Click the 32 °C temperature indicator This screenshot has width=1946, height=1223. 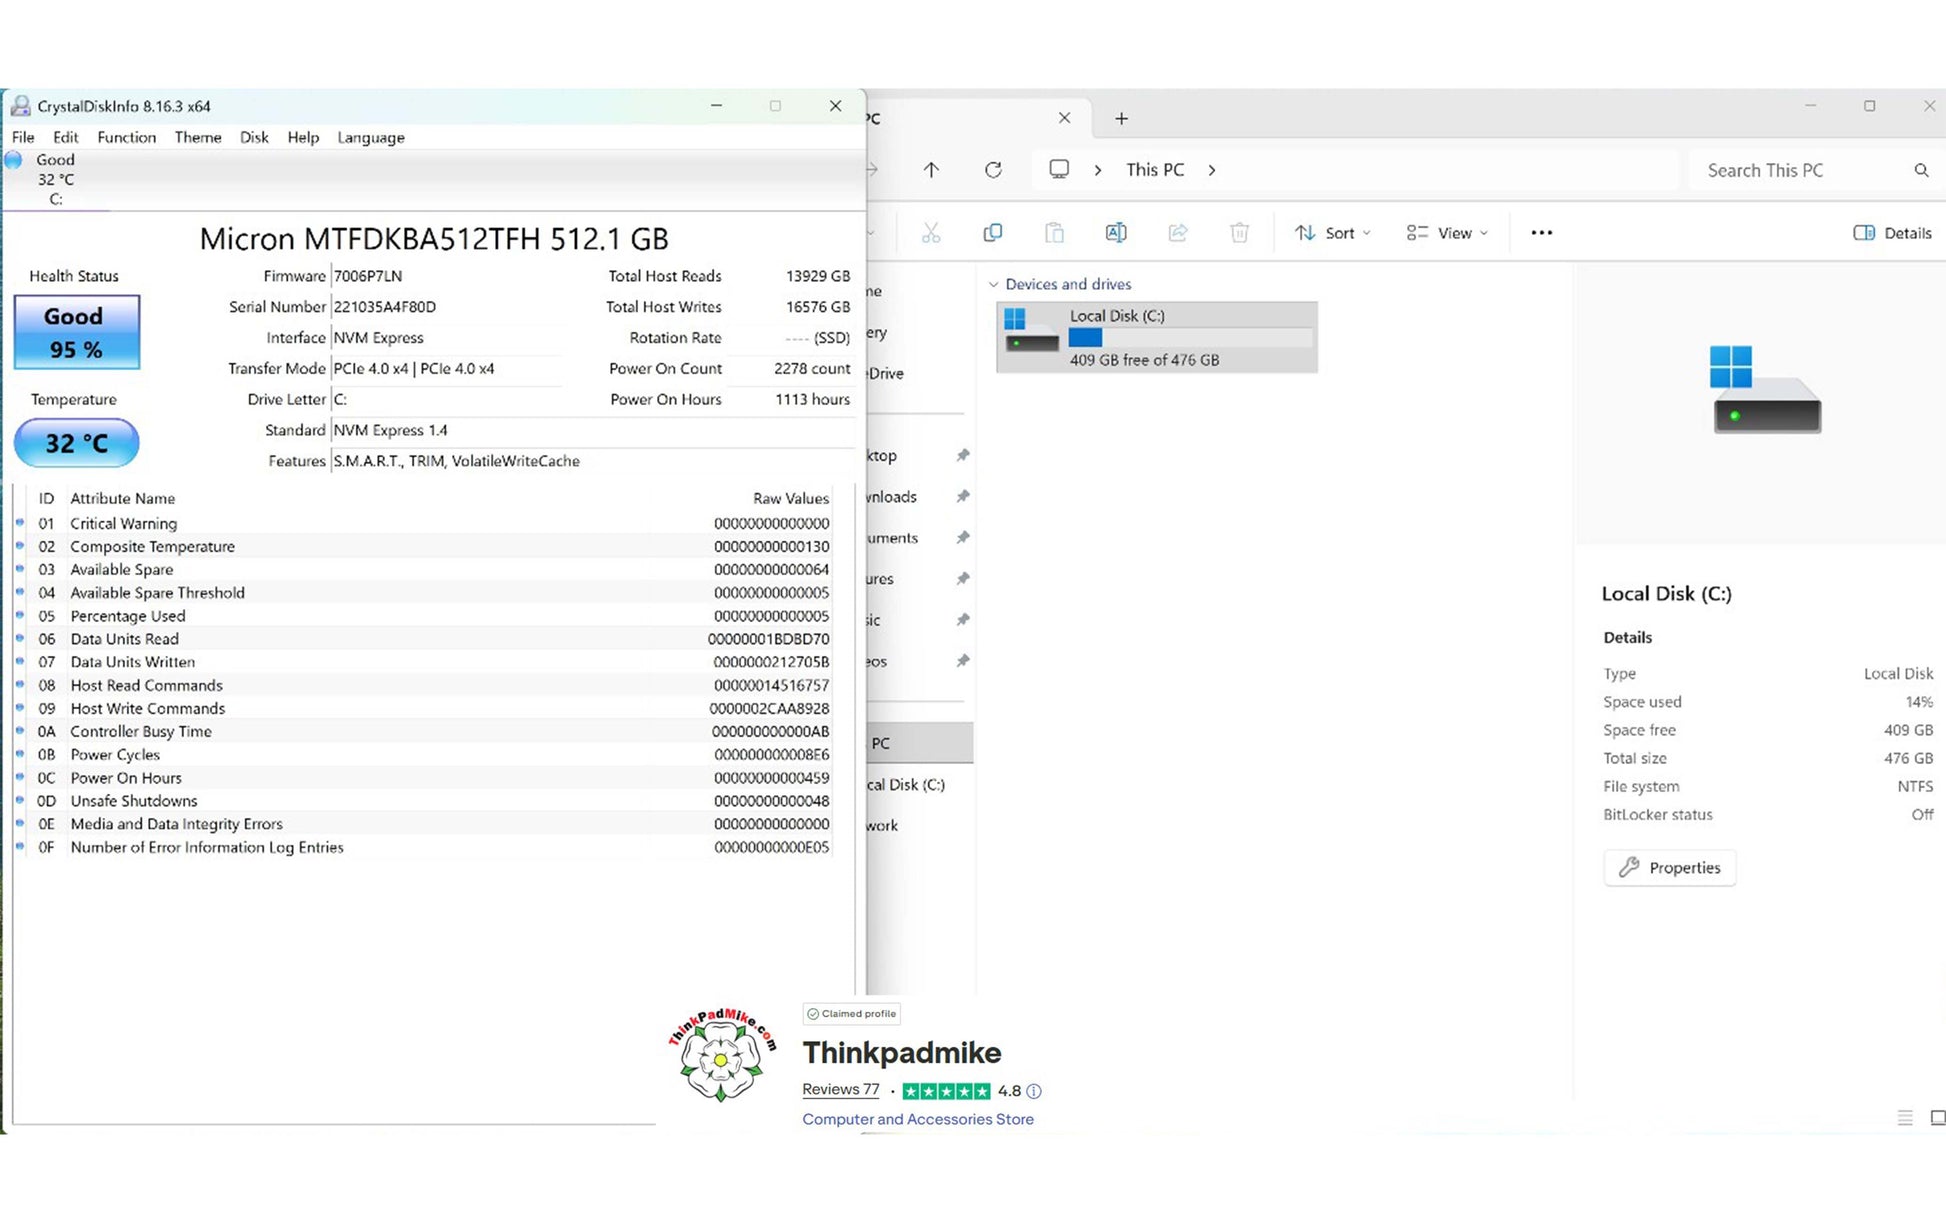pyautogui.click(x=76, y=443)
